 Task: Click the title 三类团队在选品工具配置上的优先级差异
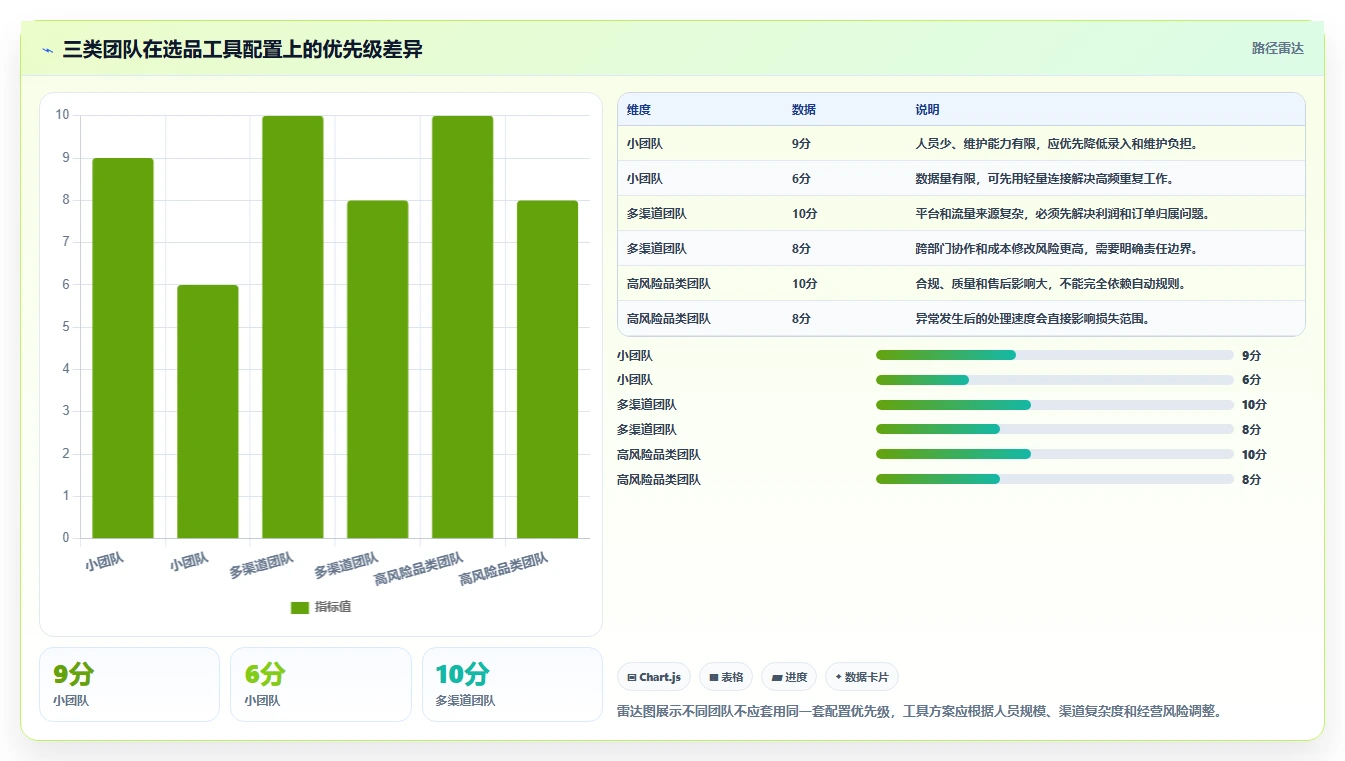243,50
